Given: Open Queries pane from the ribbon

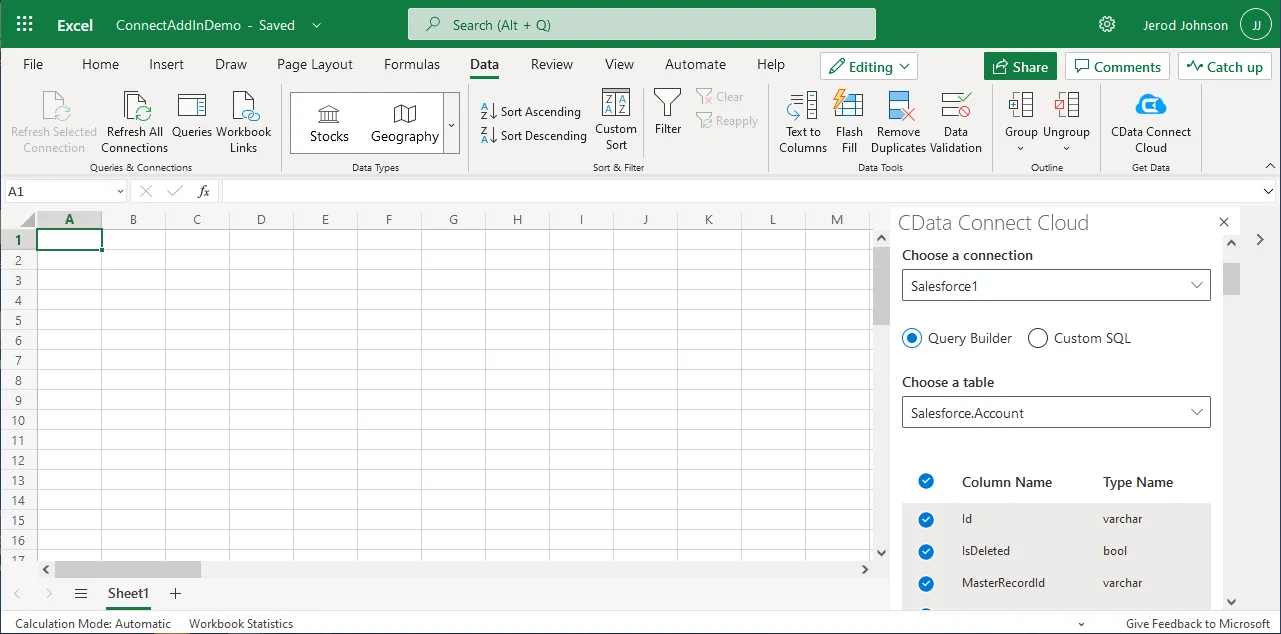Looking at the screenshot, I should (191, 106).
